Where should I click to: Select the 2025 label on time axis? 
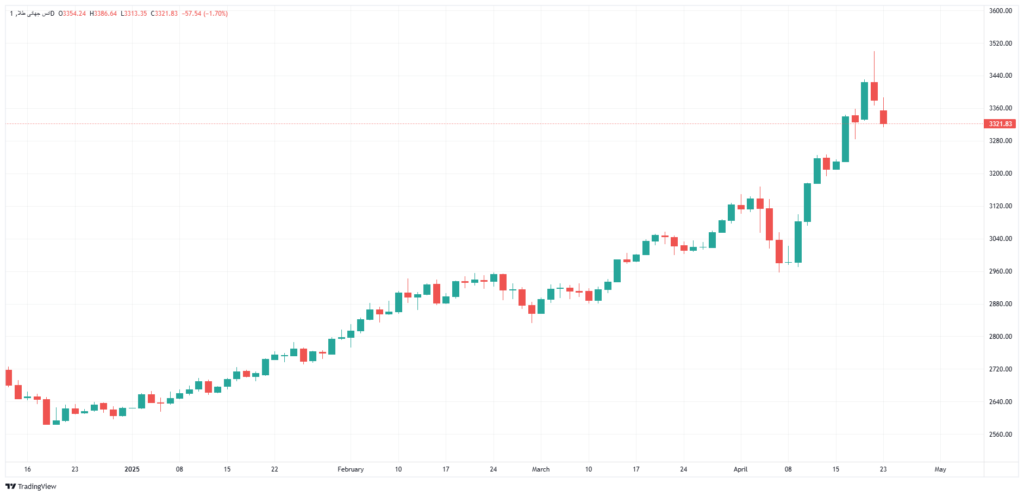click(x=133, y=469)
